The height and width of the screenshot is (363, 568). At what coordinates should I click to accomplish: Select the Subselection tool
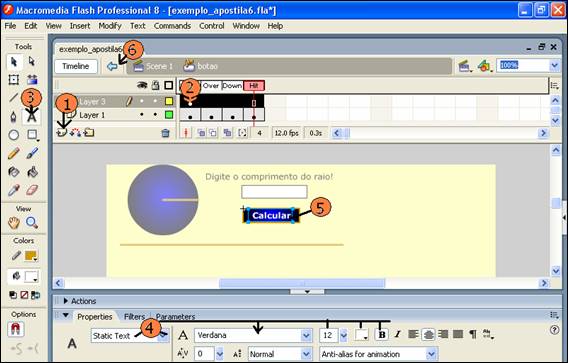click(32, 62)
